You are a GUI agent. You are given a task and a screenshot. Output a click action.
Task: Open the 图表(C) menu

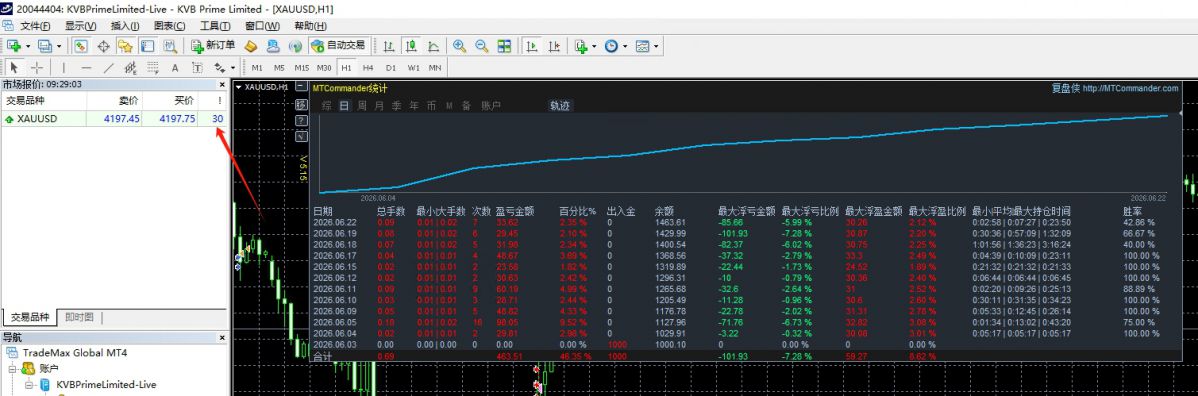click(x=169, y=26)
